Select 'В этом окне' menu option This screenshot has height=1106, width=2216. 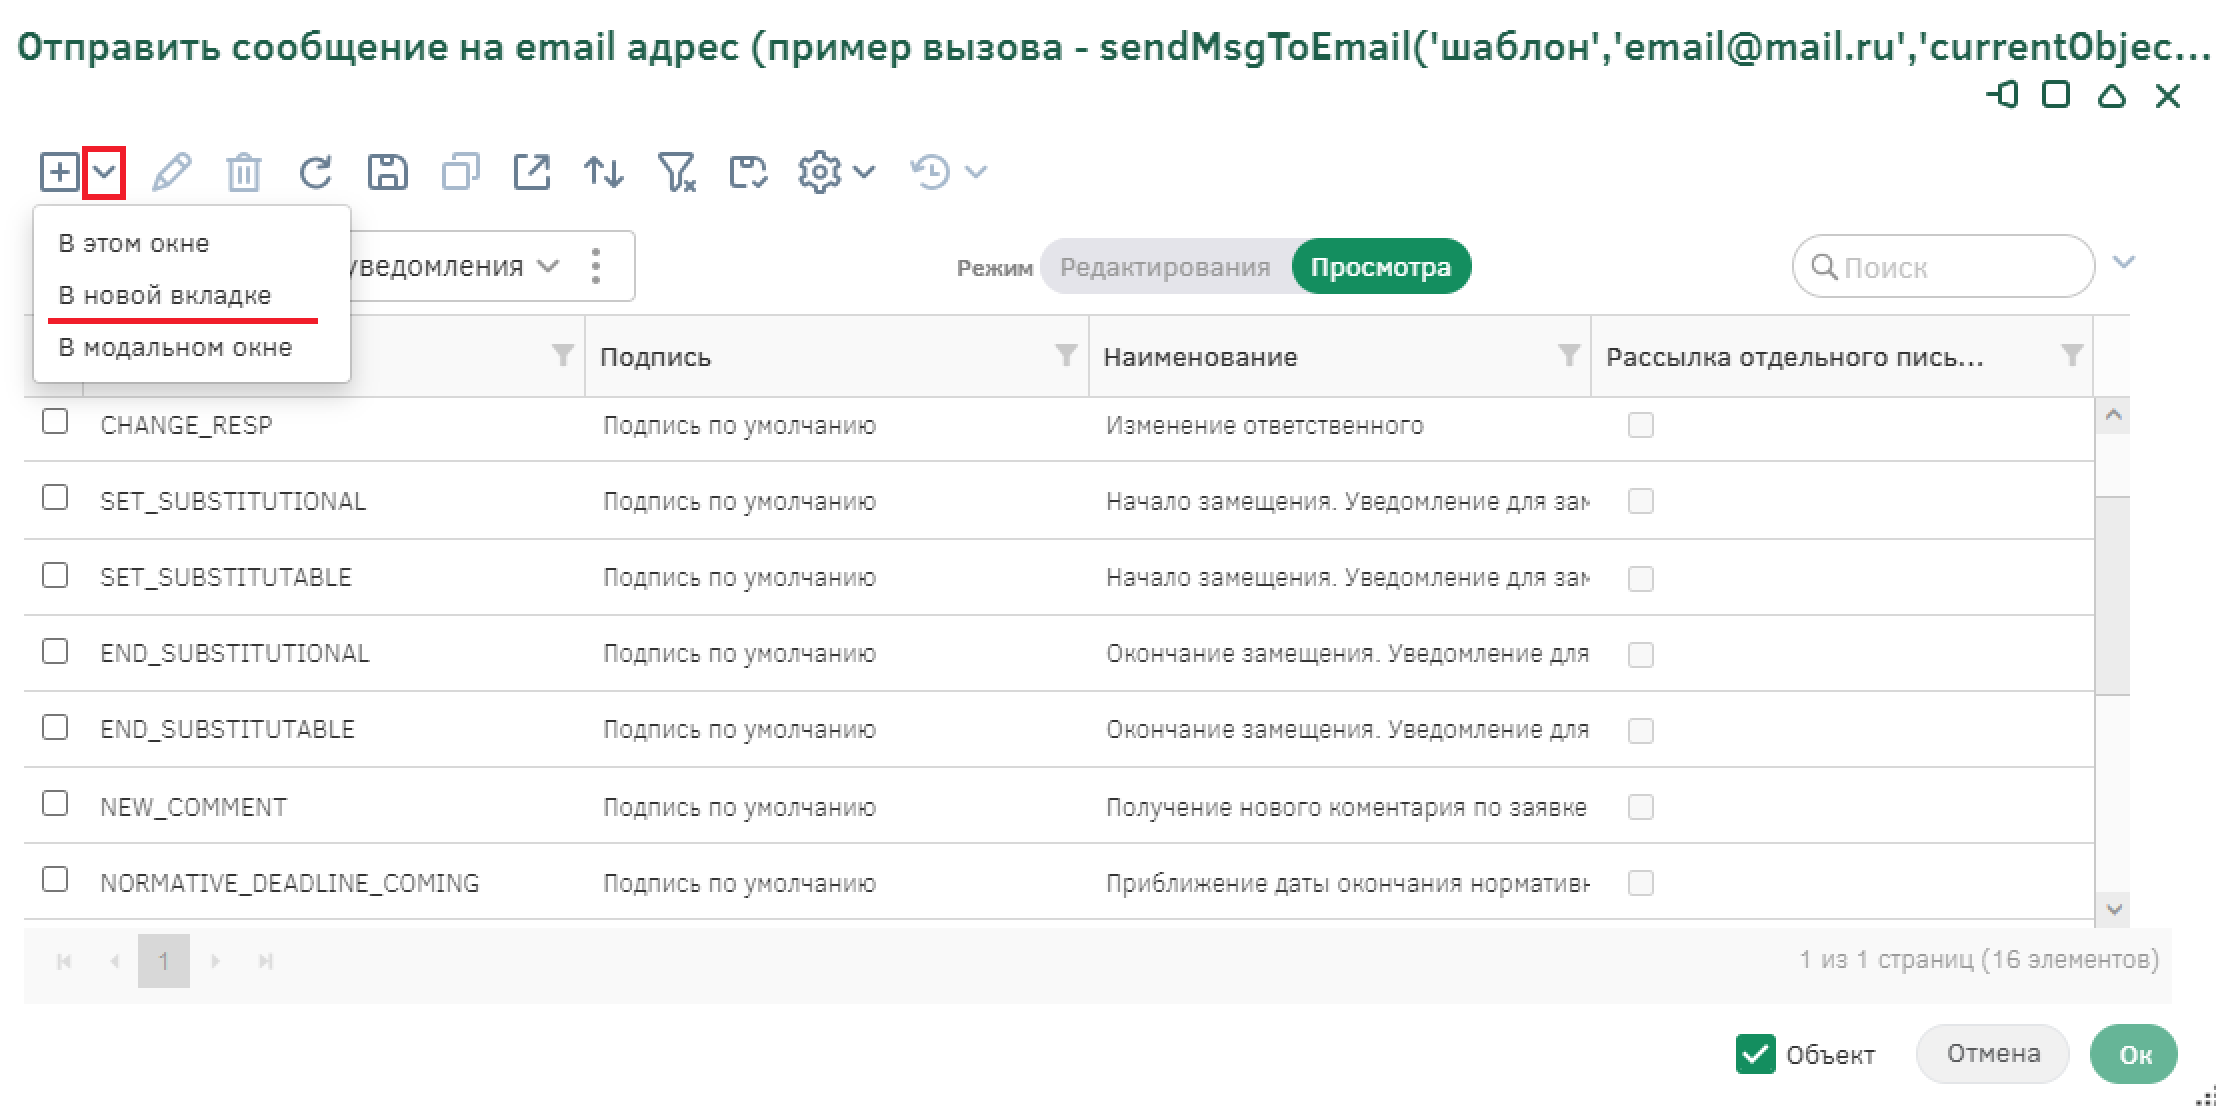pos(191,243)
